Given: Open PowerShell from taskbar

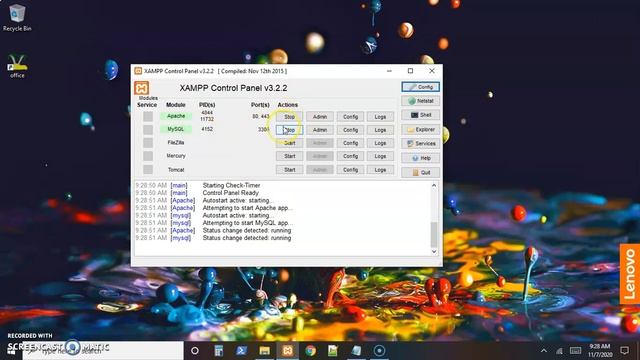Looking at the screenshot, I should 241,351.
